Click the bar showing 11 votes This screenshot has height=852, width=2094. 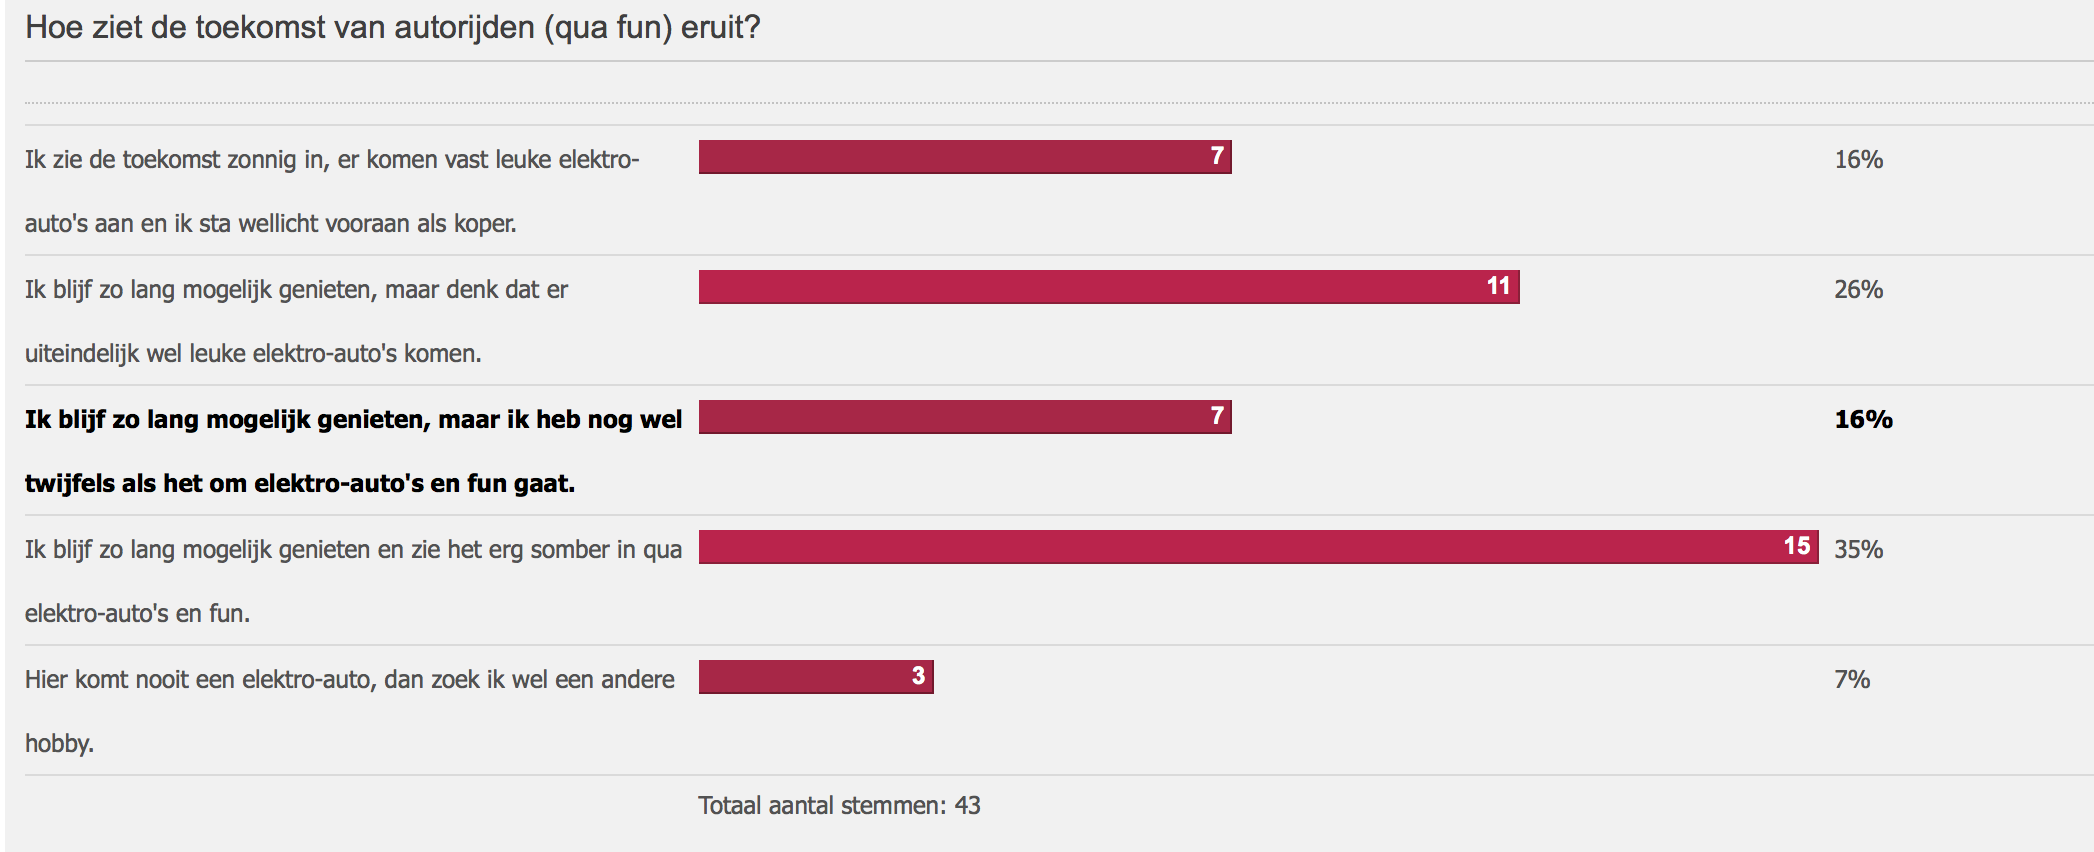(x=1109, y=287)
